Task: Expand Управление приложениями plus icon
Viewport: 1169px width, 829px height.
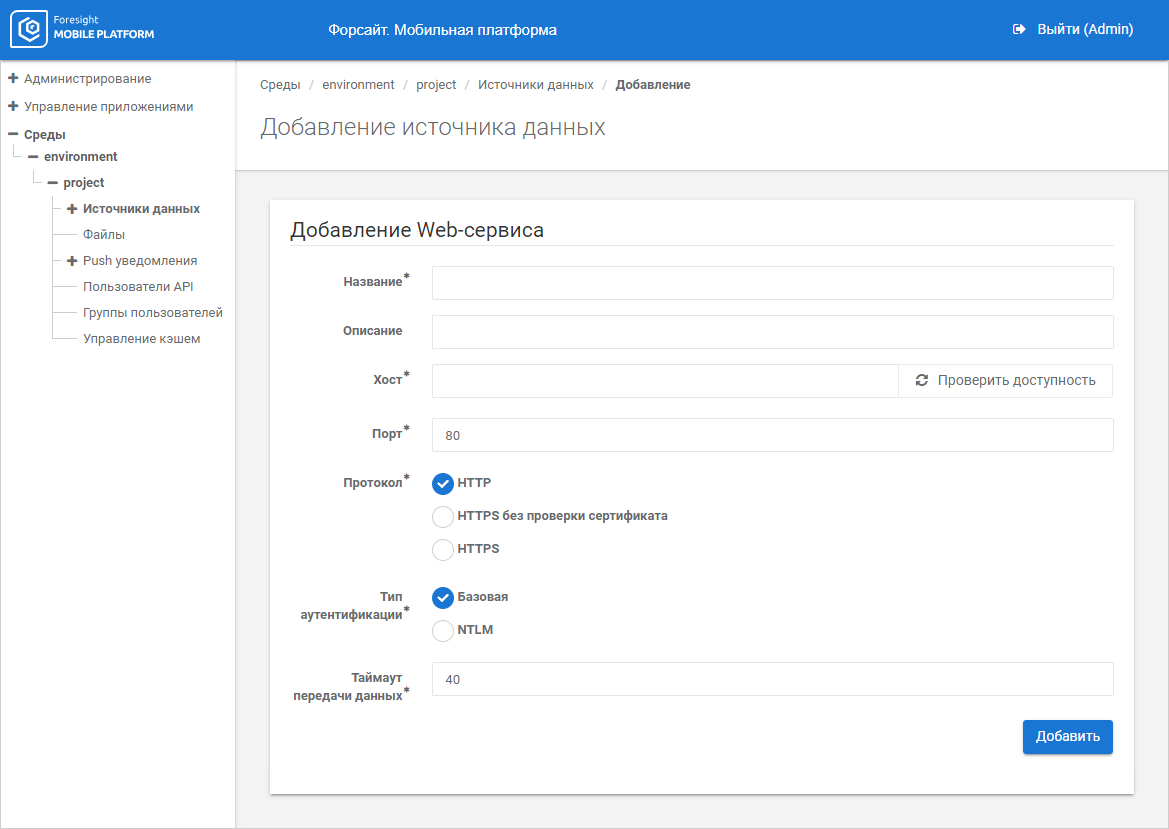Action: tap(13, 106)
